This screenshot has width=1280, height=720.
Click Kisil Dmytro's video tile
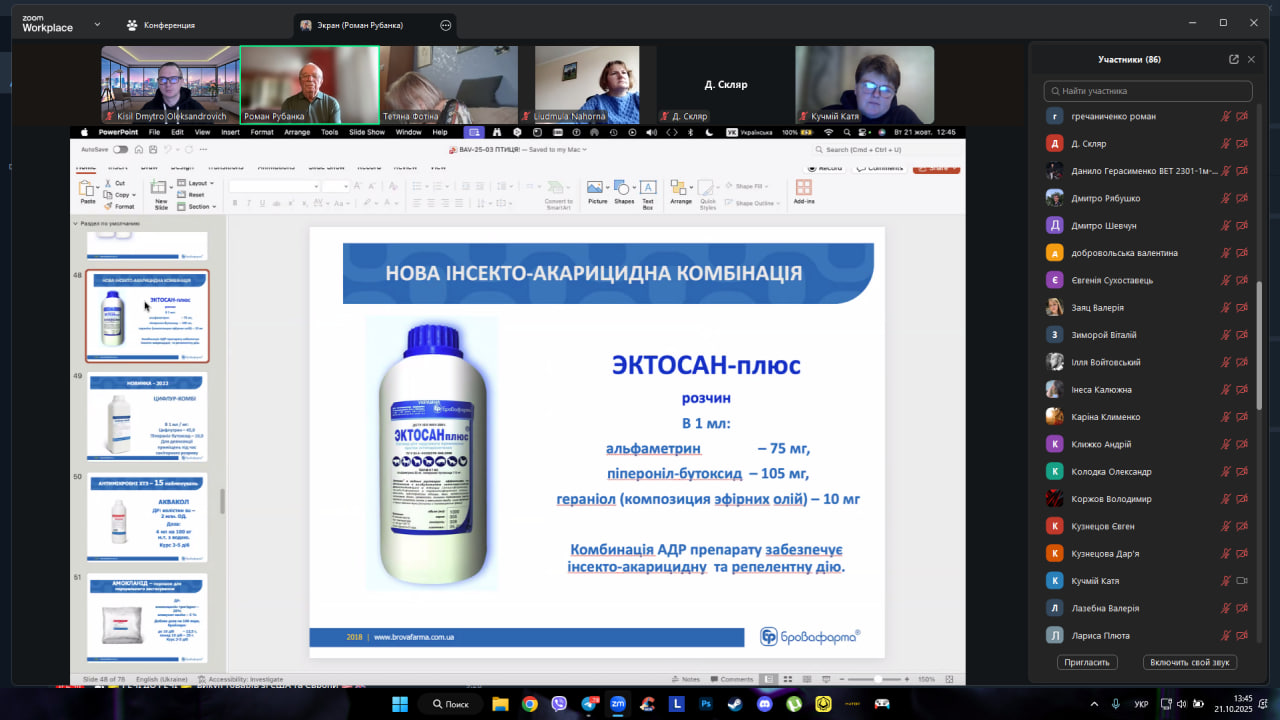click(170, 85)
